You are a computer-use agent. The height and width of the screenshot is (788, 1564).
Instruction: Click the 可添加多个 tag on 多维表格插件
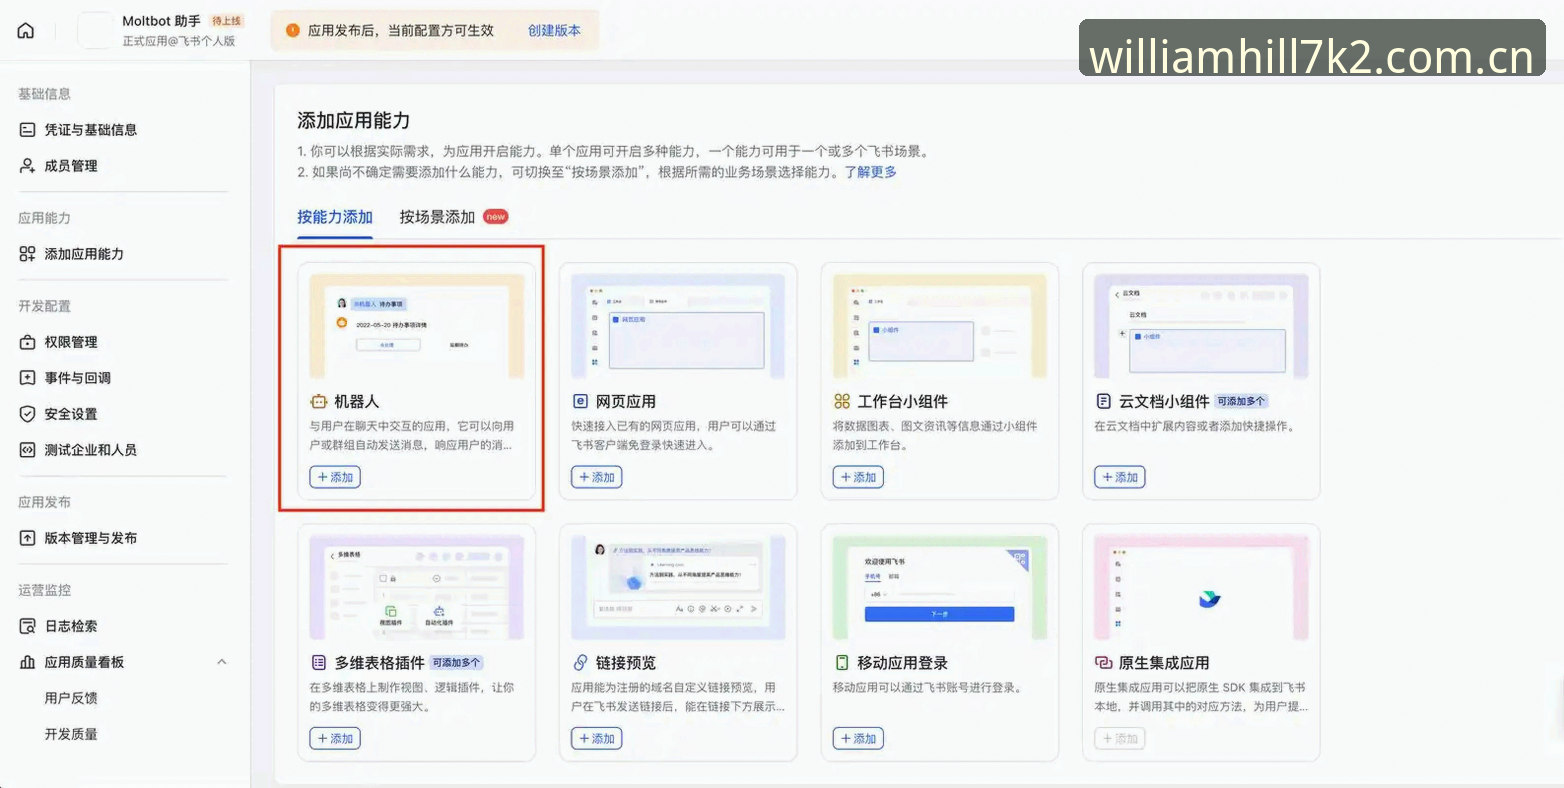coord(457,662)
